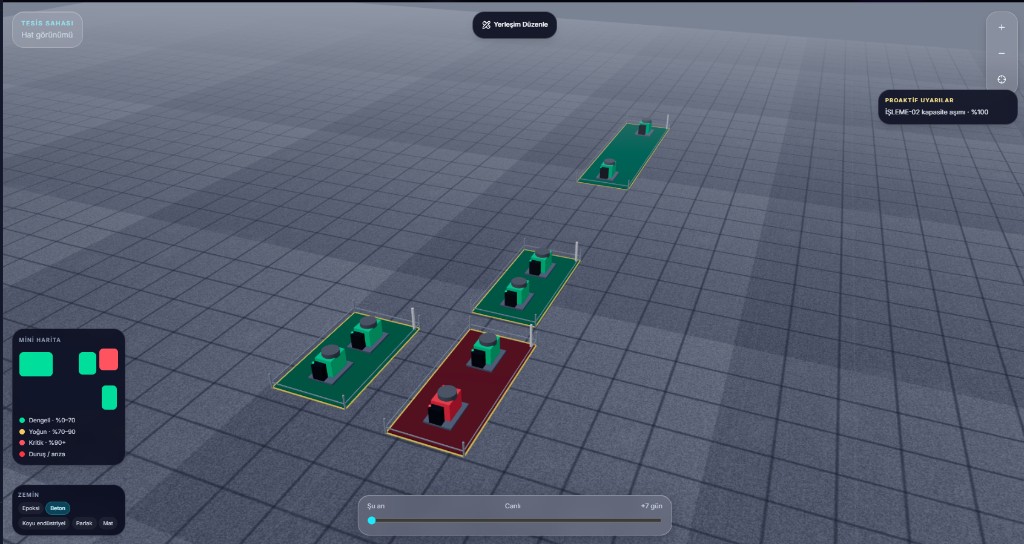Click the Duruş / arıza legend entry
Viewport: 1024px width, 544px height.
point(42,454)
